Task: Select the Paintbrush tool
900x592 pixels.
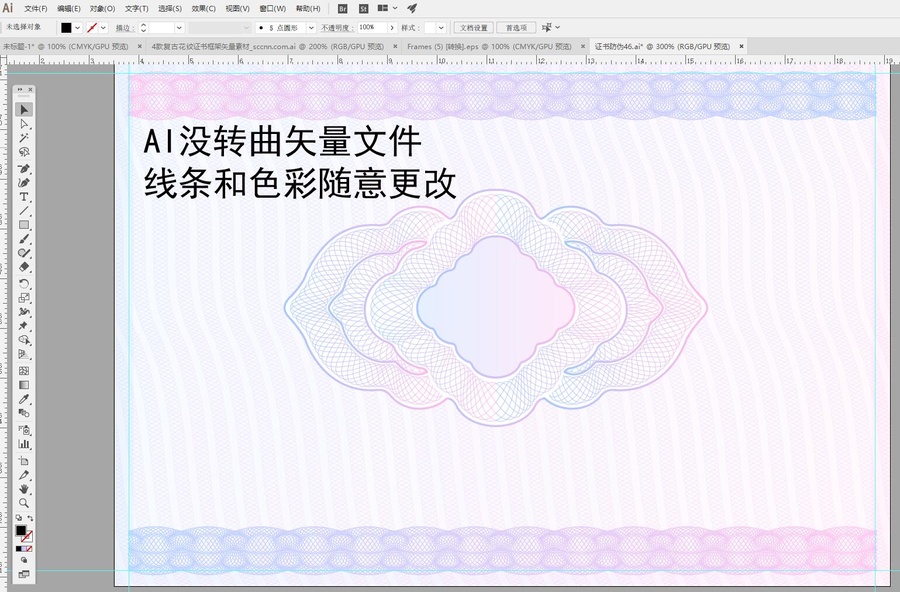Action: click(x=24, y=239)
